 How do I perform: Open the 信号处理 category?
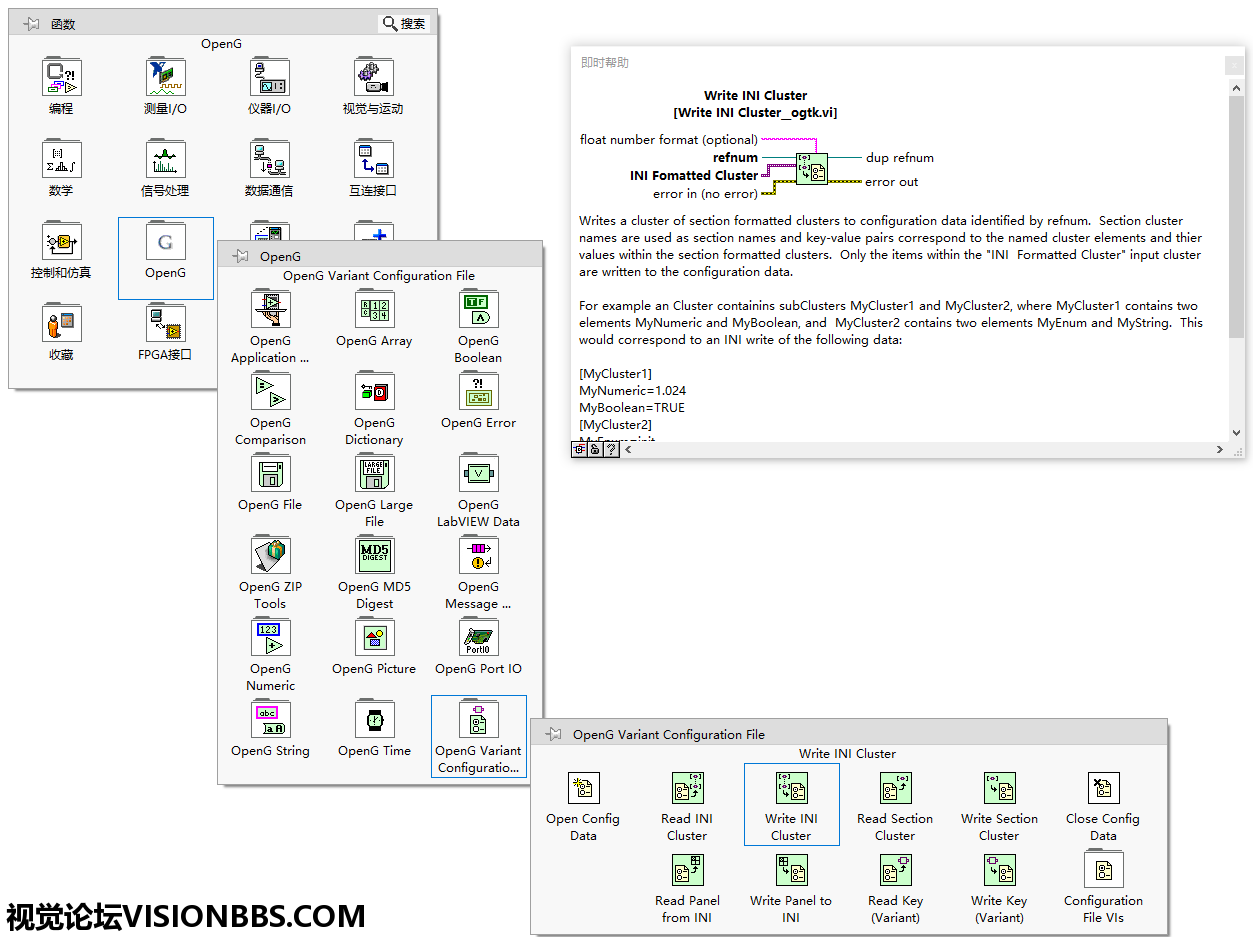165,160
